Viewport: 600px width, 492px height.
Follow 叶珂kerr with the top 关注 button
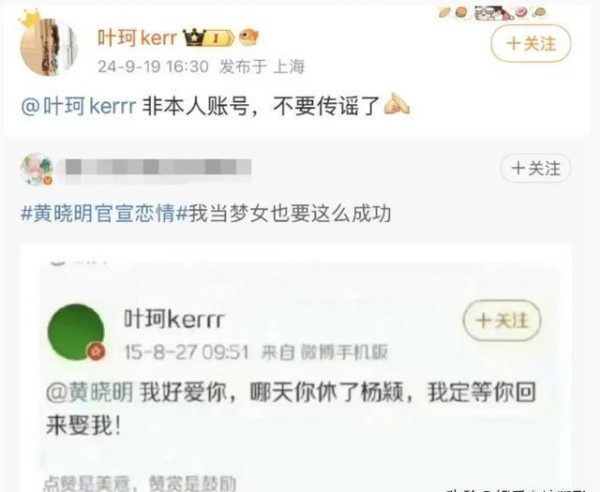(x=531, y=43)
